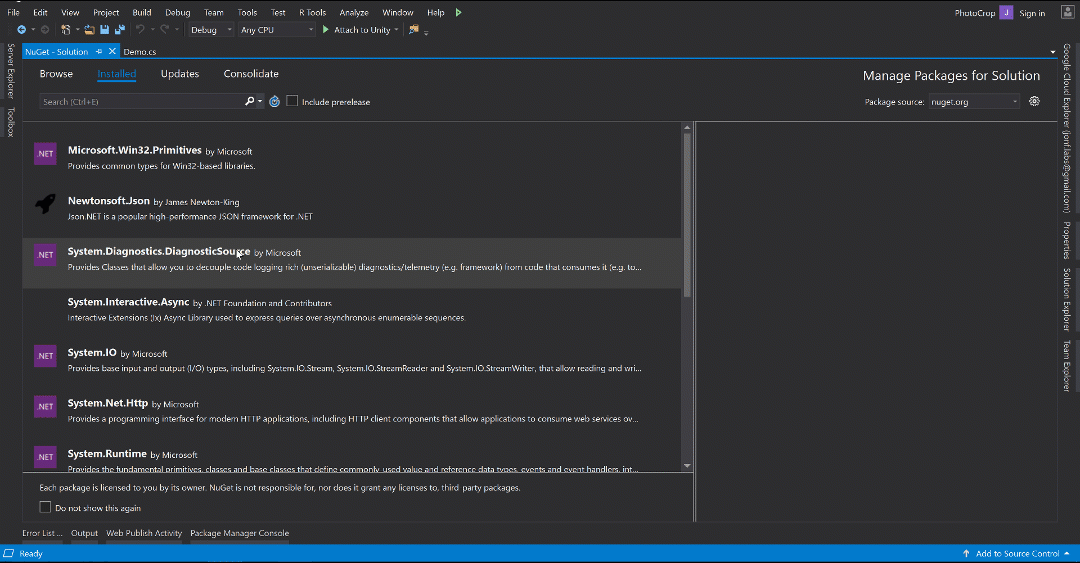Click the Refresh packages icon

274,101
